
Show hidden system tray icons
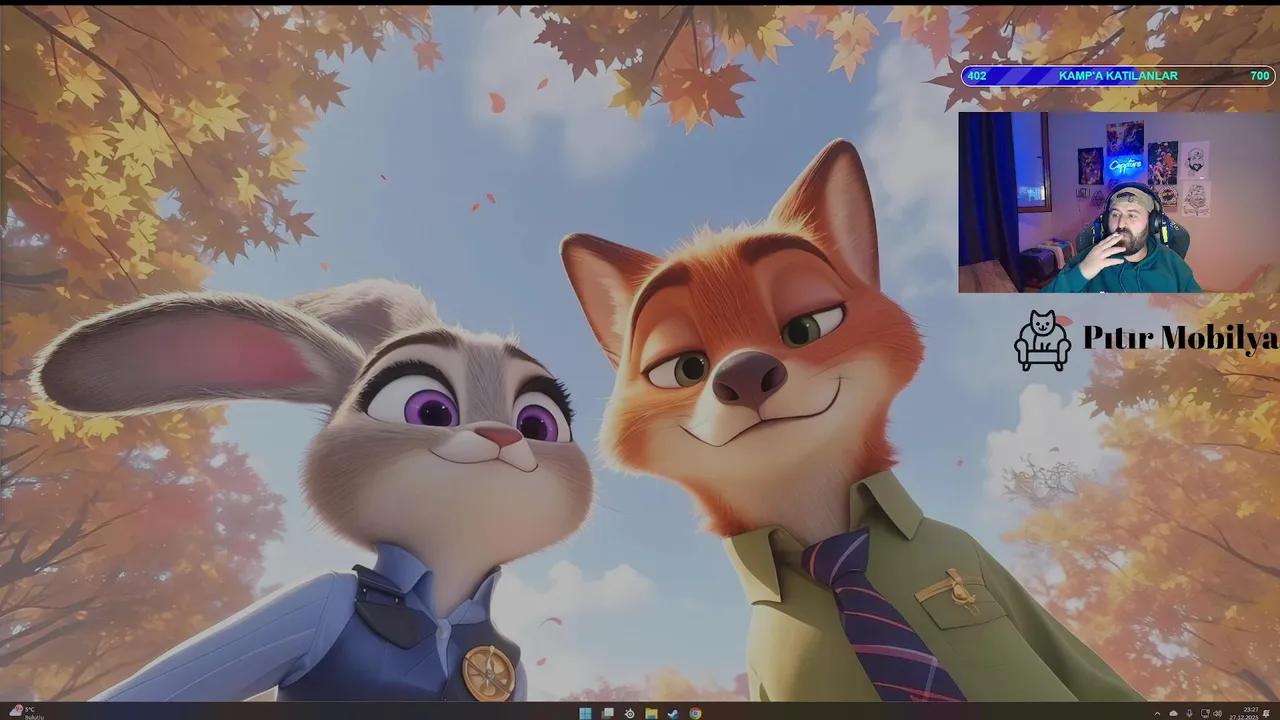pos(1157,713)
